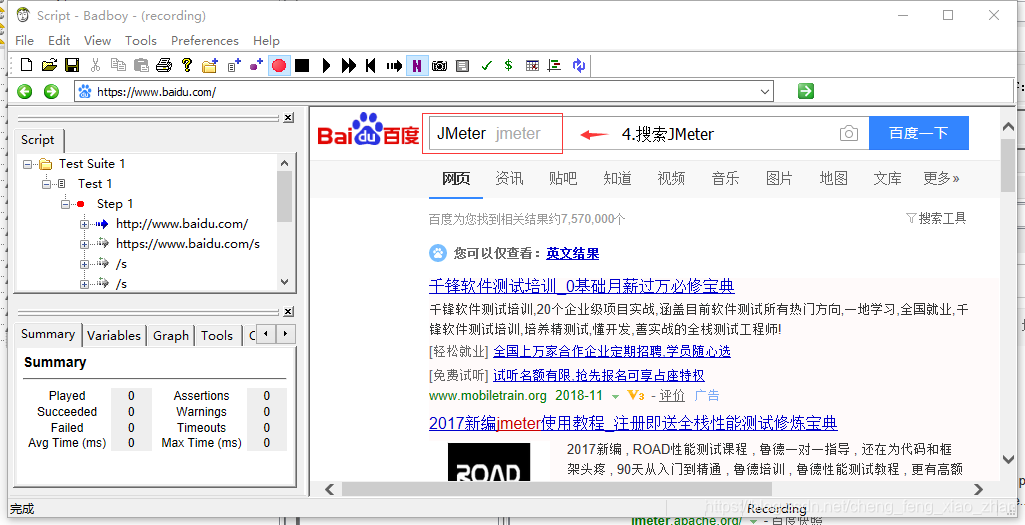Select Step 1 in the script tree
Screen dimensions: 1025x525
click(x=115, y=204)
